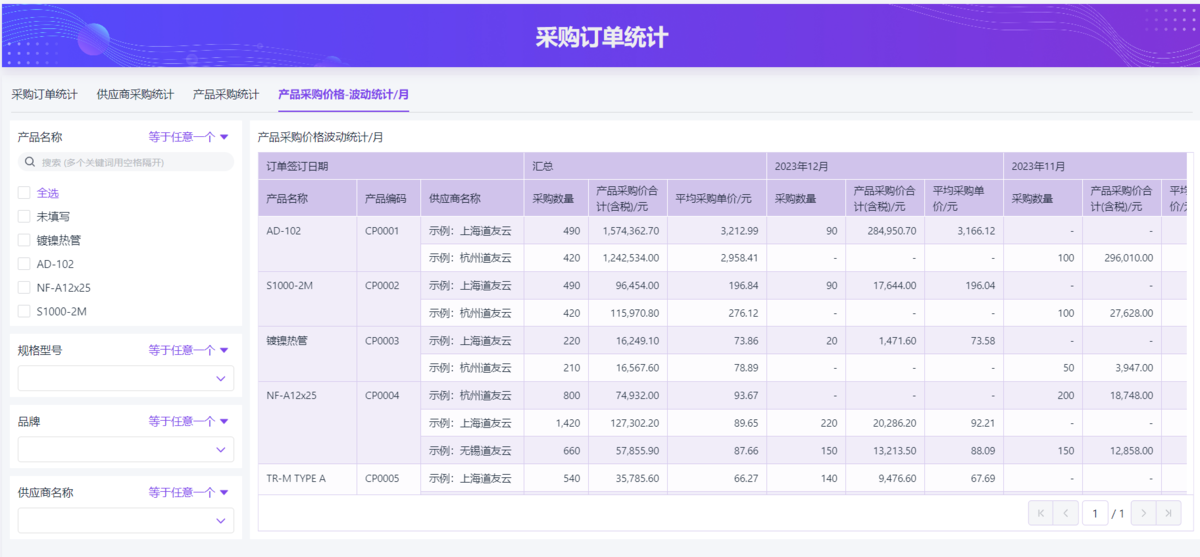Open the 品牌 dropdown selection box

click(x=126, y=450)
